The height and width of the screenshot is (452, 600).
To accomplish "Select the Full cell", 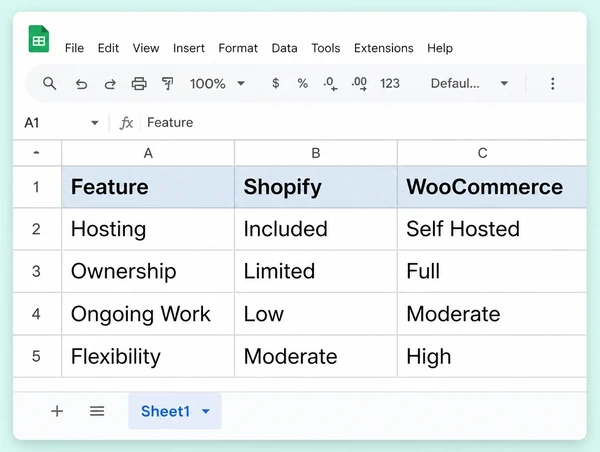I will pos(492,271).
